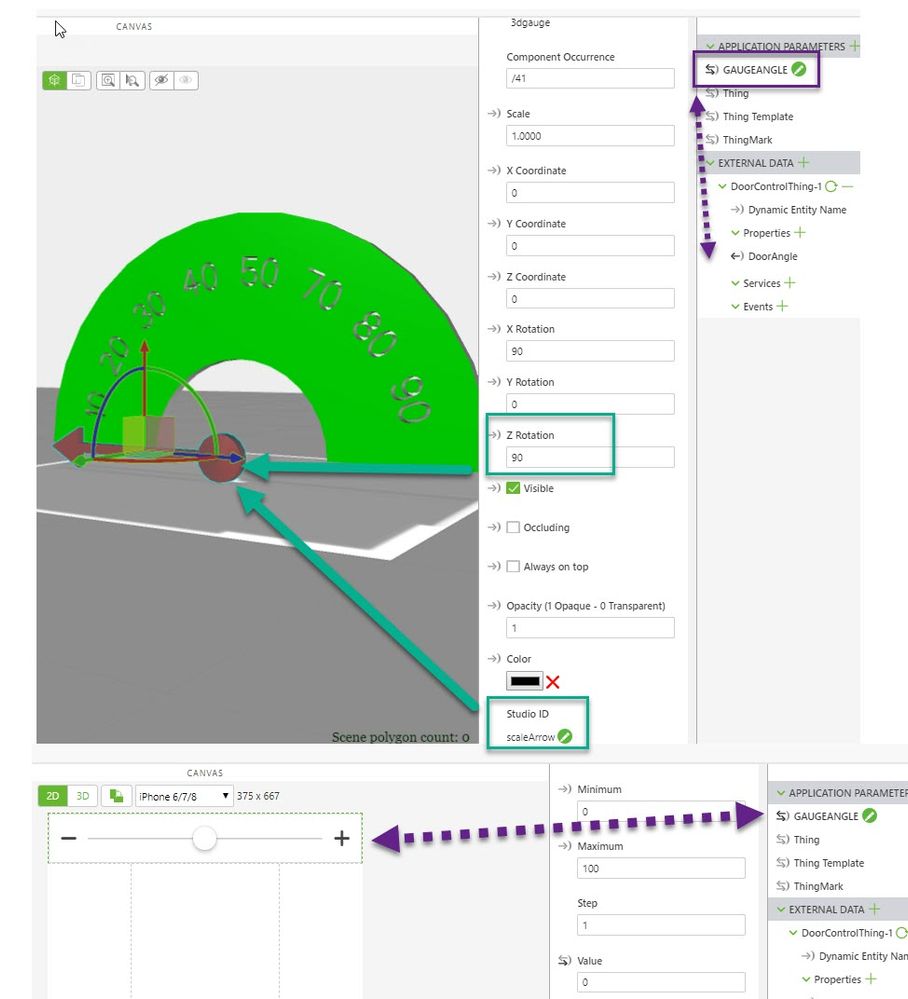Click the Component Occurrence field
Image resolution: width=908 pixels, height=999 pixels.
(x=590, y=78)
